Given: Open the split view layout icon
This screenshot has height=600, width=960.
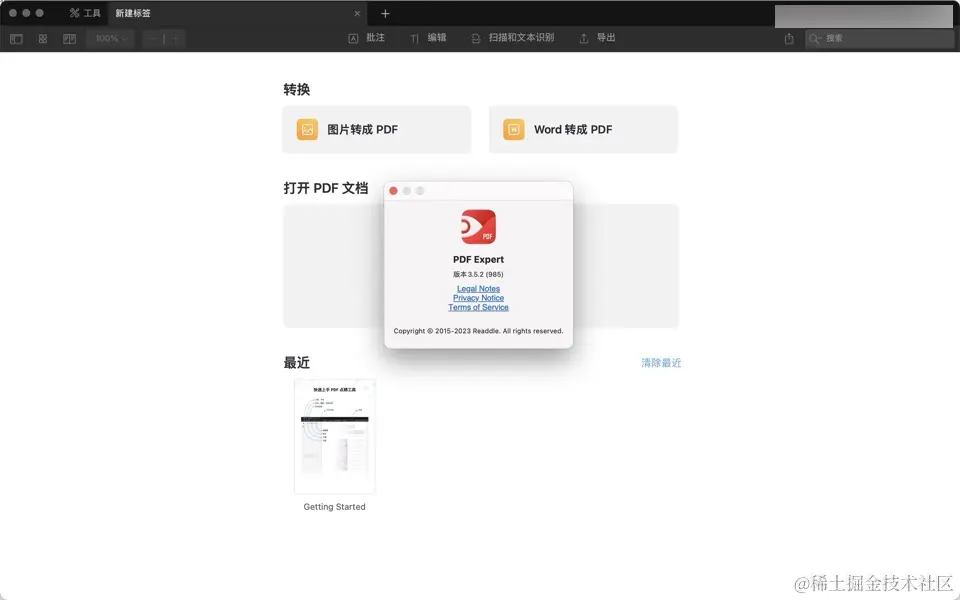Looking at the screenshot, I should 69,39.
